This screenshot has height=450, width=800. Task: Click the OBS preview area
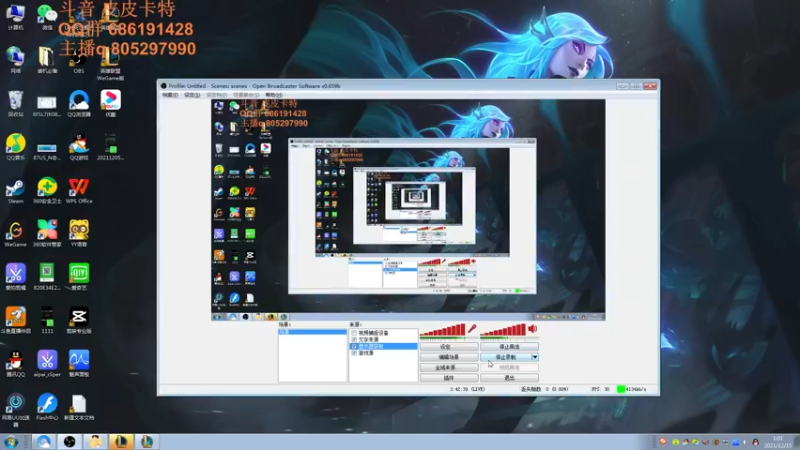[408, 210]
